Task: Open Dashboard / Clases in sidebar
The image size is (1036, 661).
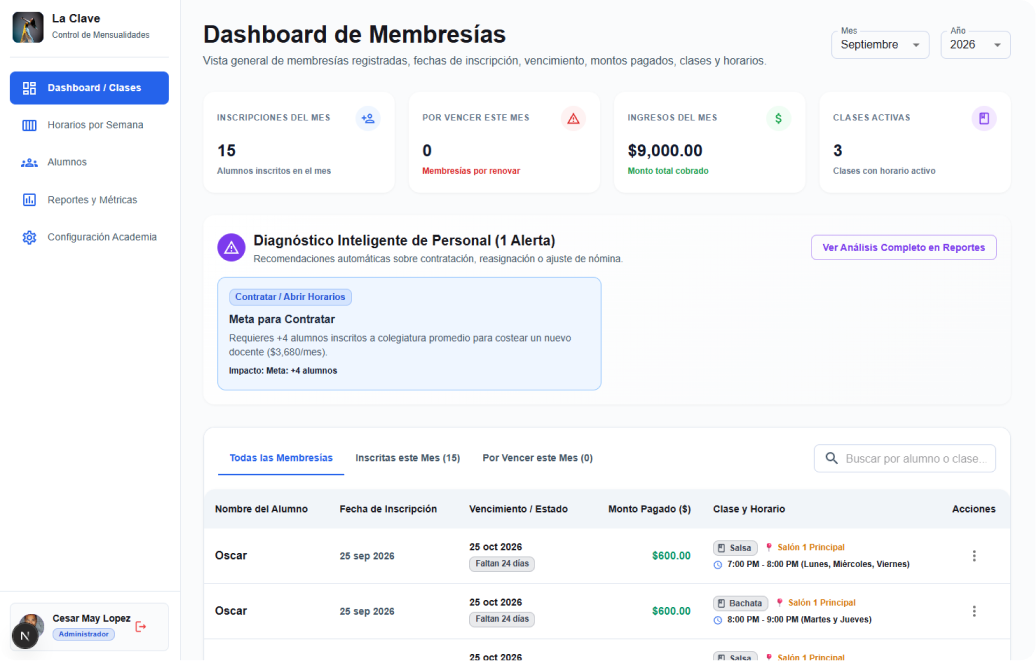Action: pyautogui.click(x=89, y=88)
